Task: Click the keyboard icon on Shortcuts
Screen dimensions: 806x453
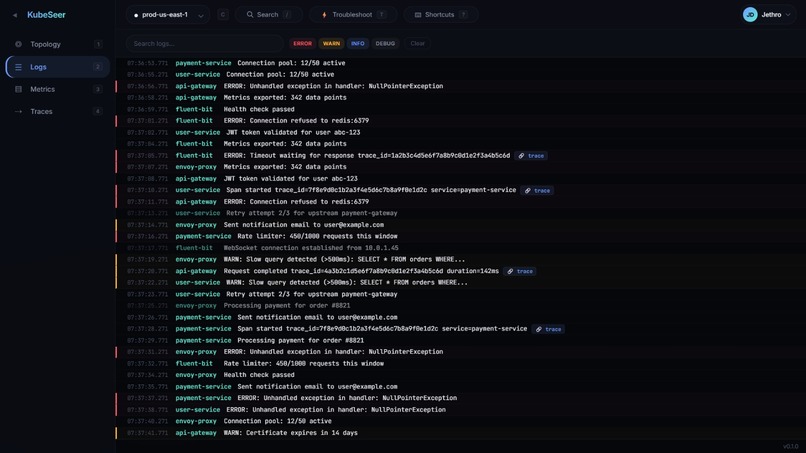Action: pyautogui.click(x=418, y=15)
